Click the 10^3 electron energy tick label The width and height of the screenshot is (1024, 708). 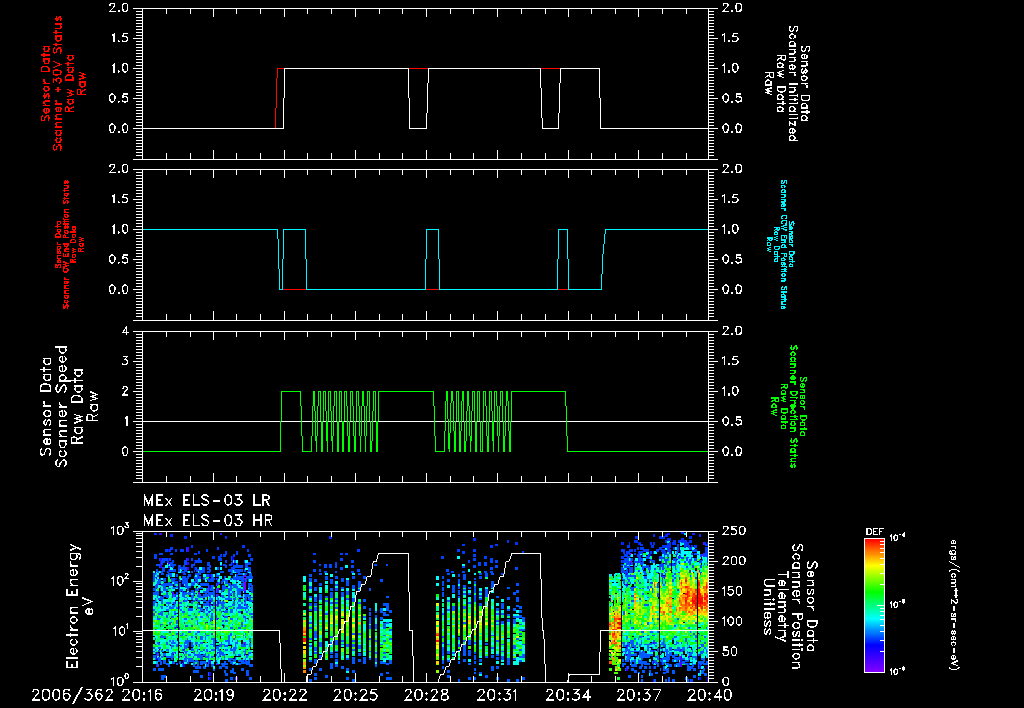click(120, 529)
